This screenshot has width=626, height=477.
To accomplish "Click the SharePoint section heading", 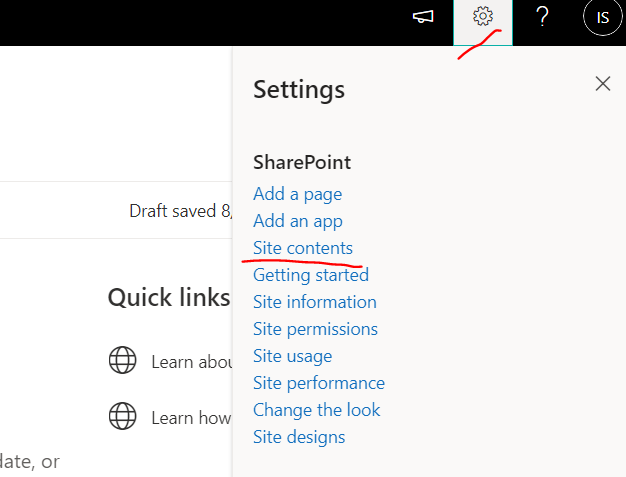I will pos(302,162).
